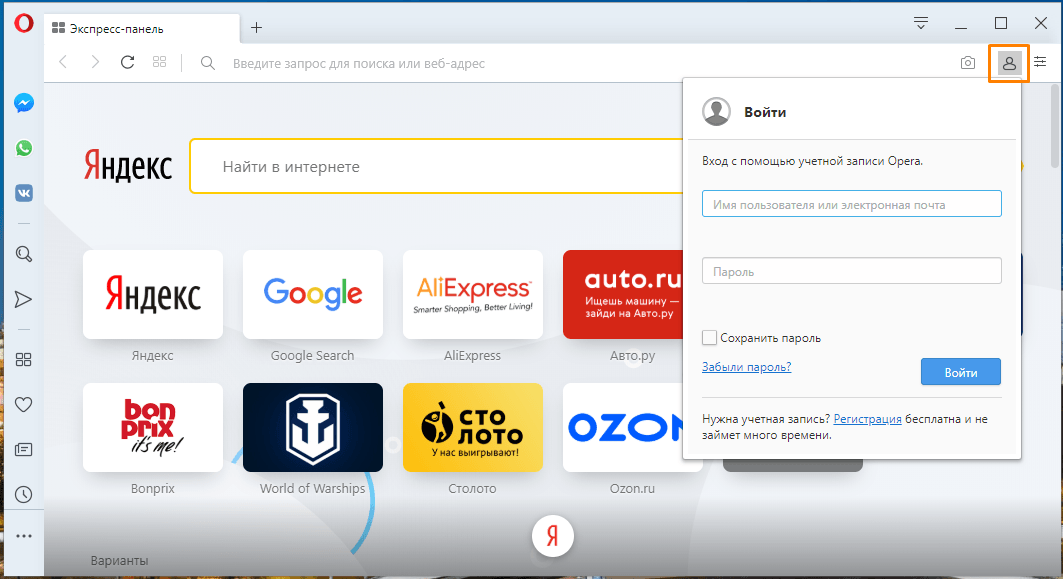Open personal news icon in sidebar

click(x=24, y=450)
